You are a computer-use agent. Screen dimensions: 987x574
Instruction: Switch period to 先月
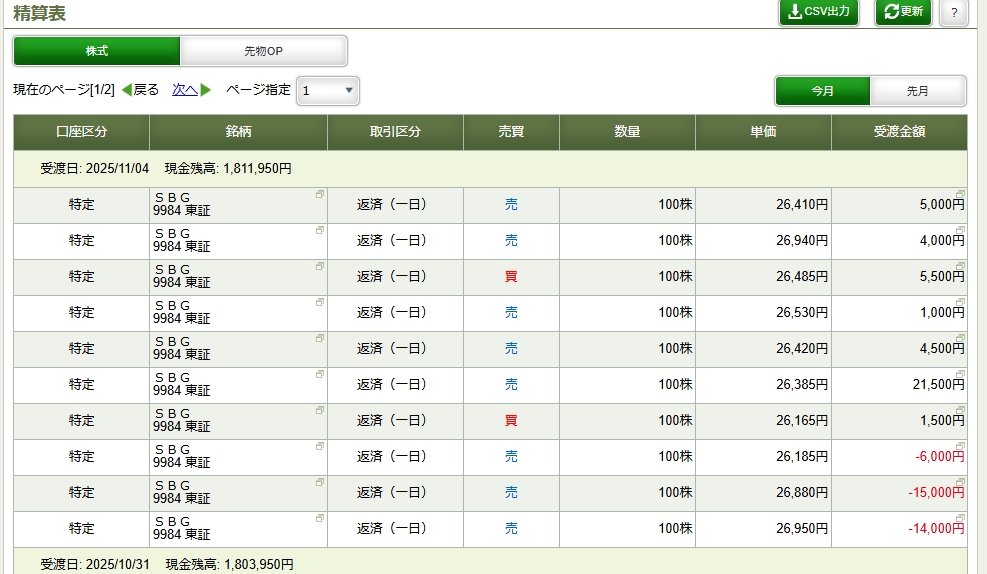coord(917,91)
